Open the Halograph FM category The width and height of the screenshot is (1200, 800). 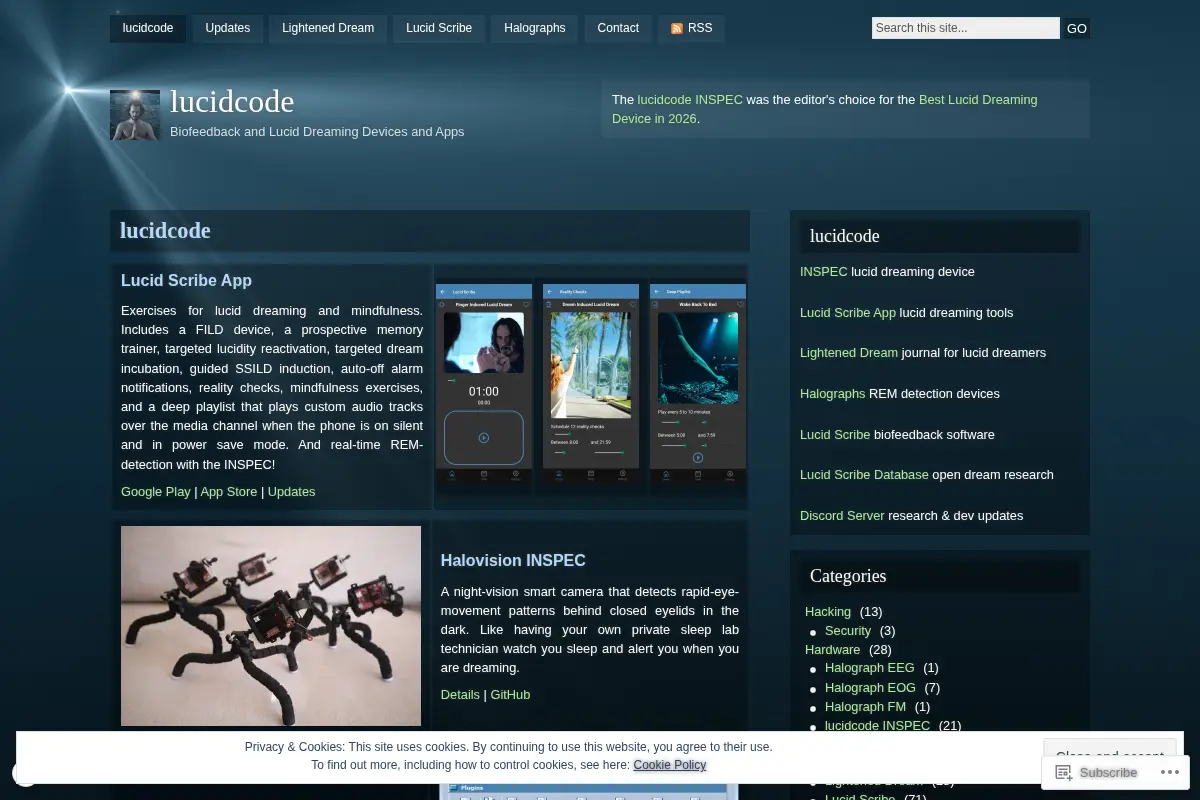point(866,707)
